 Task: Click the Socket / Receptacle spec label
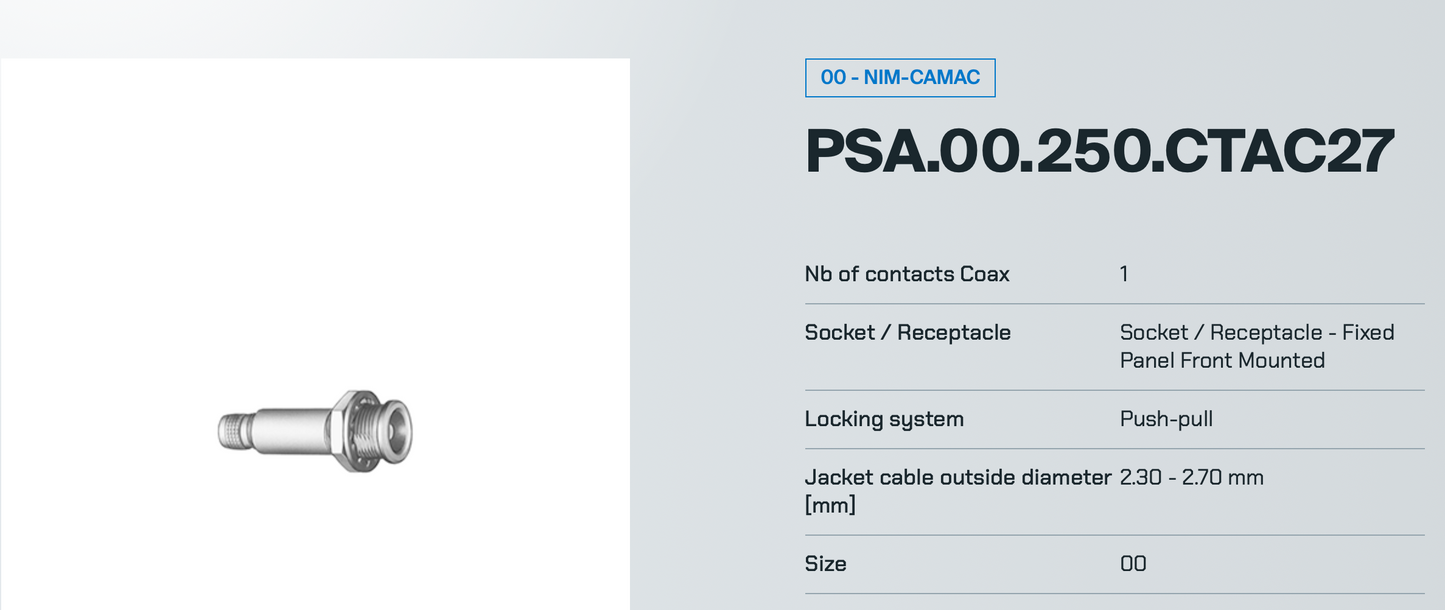[907, 333]
